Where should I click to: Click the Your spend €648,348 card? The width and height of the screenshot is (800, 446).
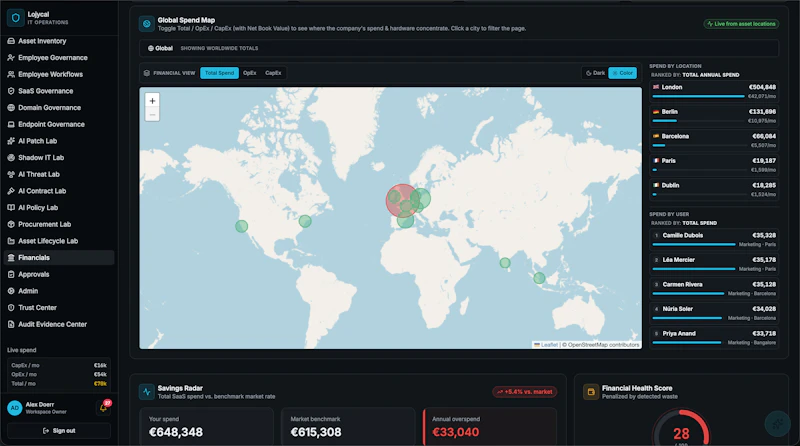click(207, 427)
